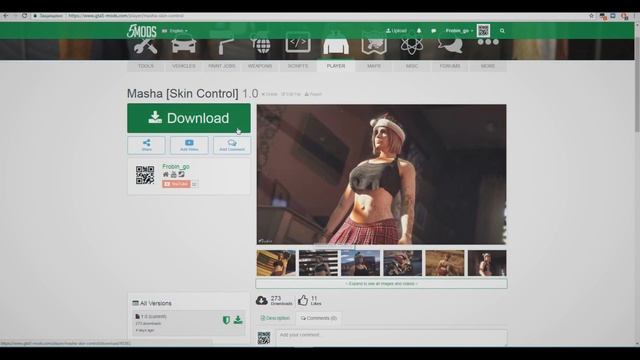Viewport: 640px width, 360px height.
Task: Click in Add your comment field
Action: coord(391,338)
